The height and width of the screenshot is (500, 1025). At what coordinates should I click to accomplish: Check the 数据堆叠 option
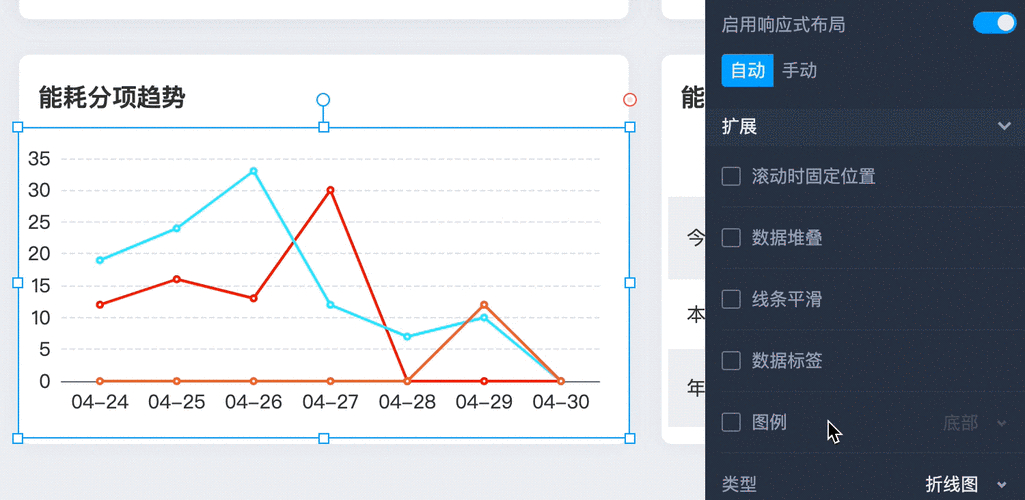[x=731, y=238]
